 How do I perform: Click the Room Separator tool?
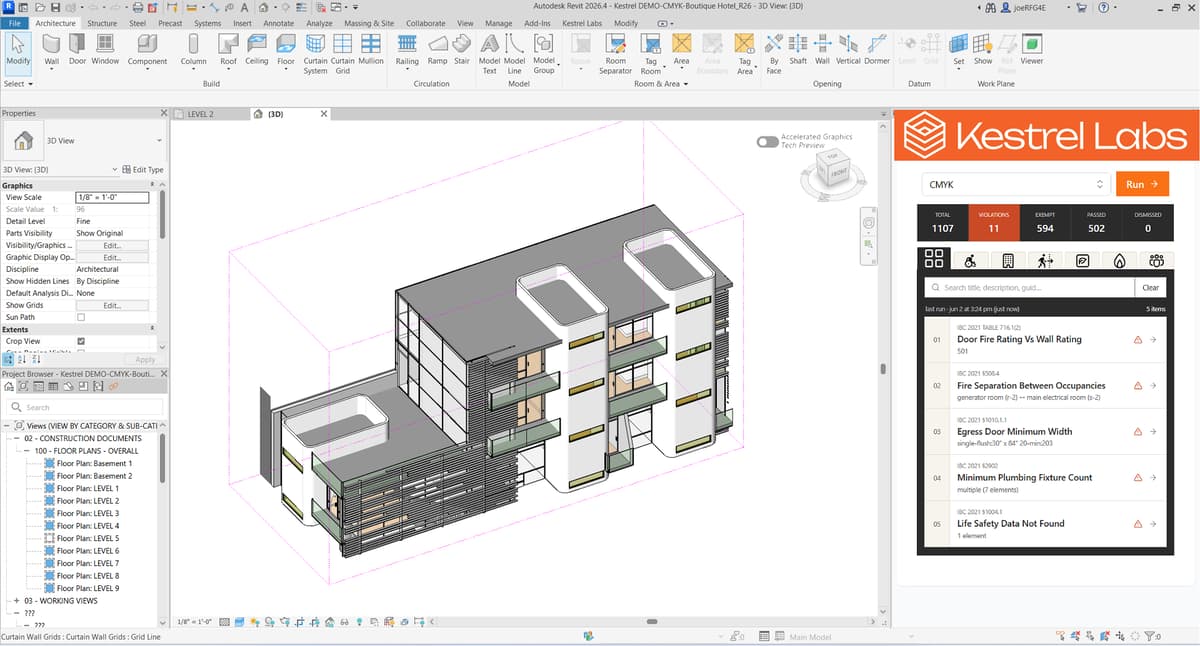pos(616,54)
